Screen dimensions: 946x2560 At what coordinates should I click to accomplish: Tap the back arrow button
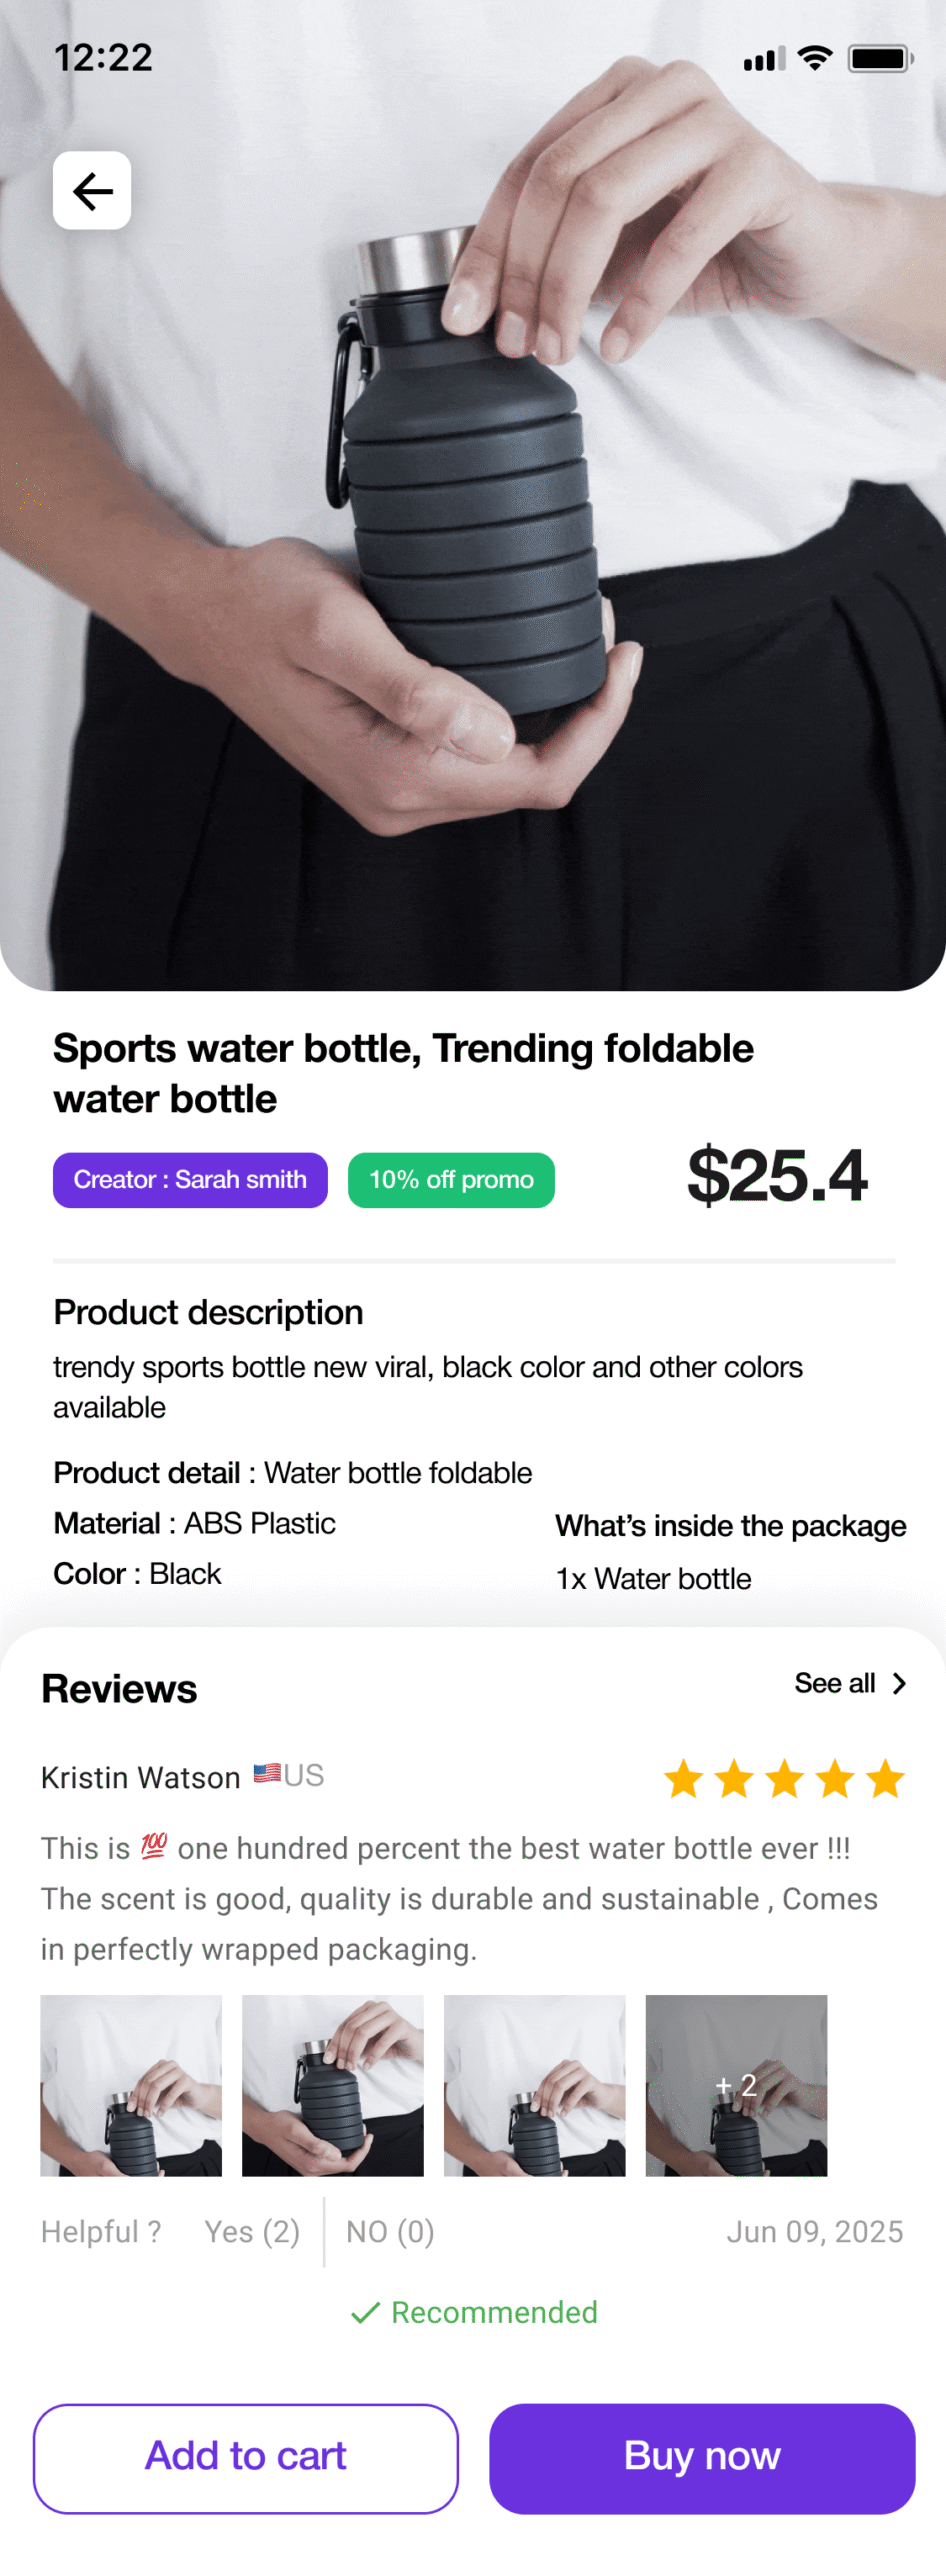92,190
